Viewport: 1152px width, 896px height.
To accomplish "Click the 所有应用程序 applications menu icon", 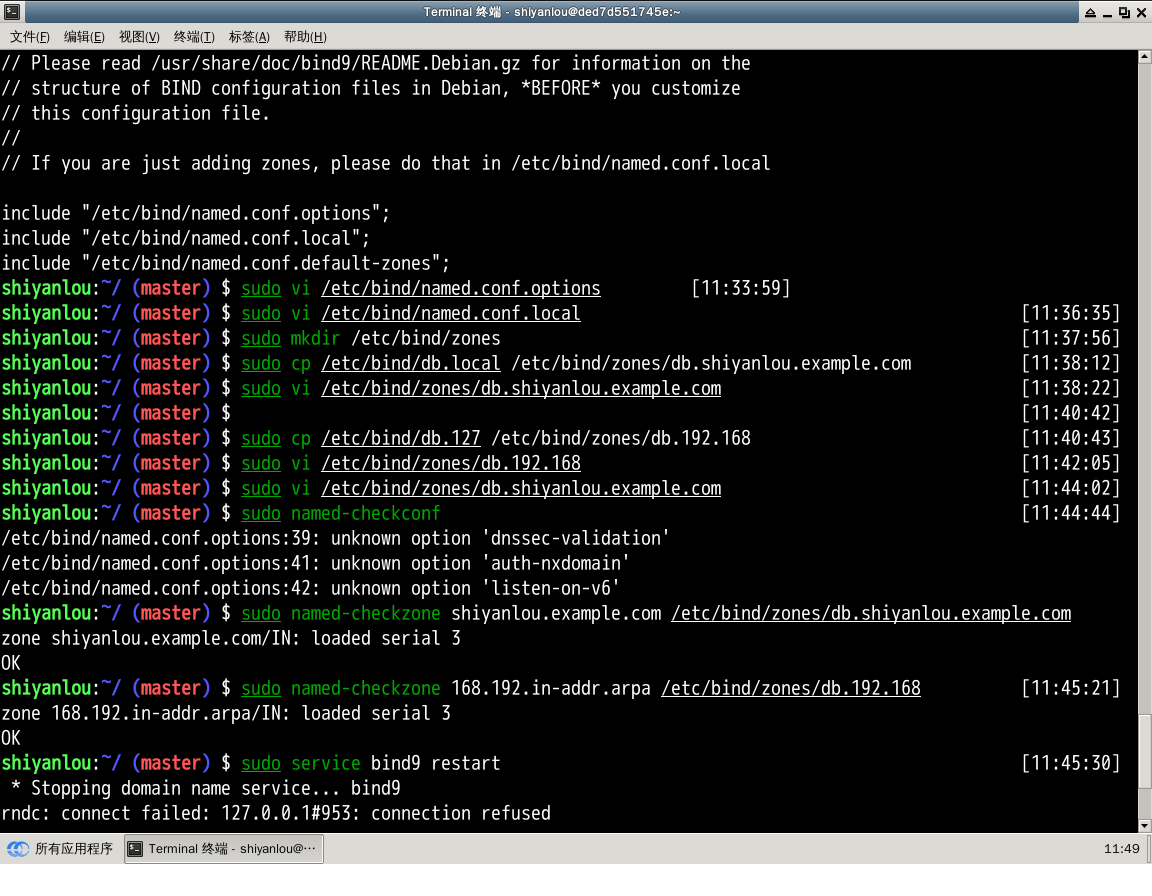I will pos(18,849).
